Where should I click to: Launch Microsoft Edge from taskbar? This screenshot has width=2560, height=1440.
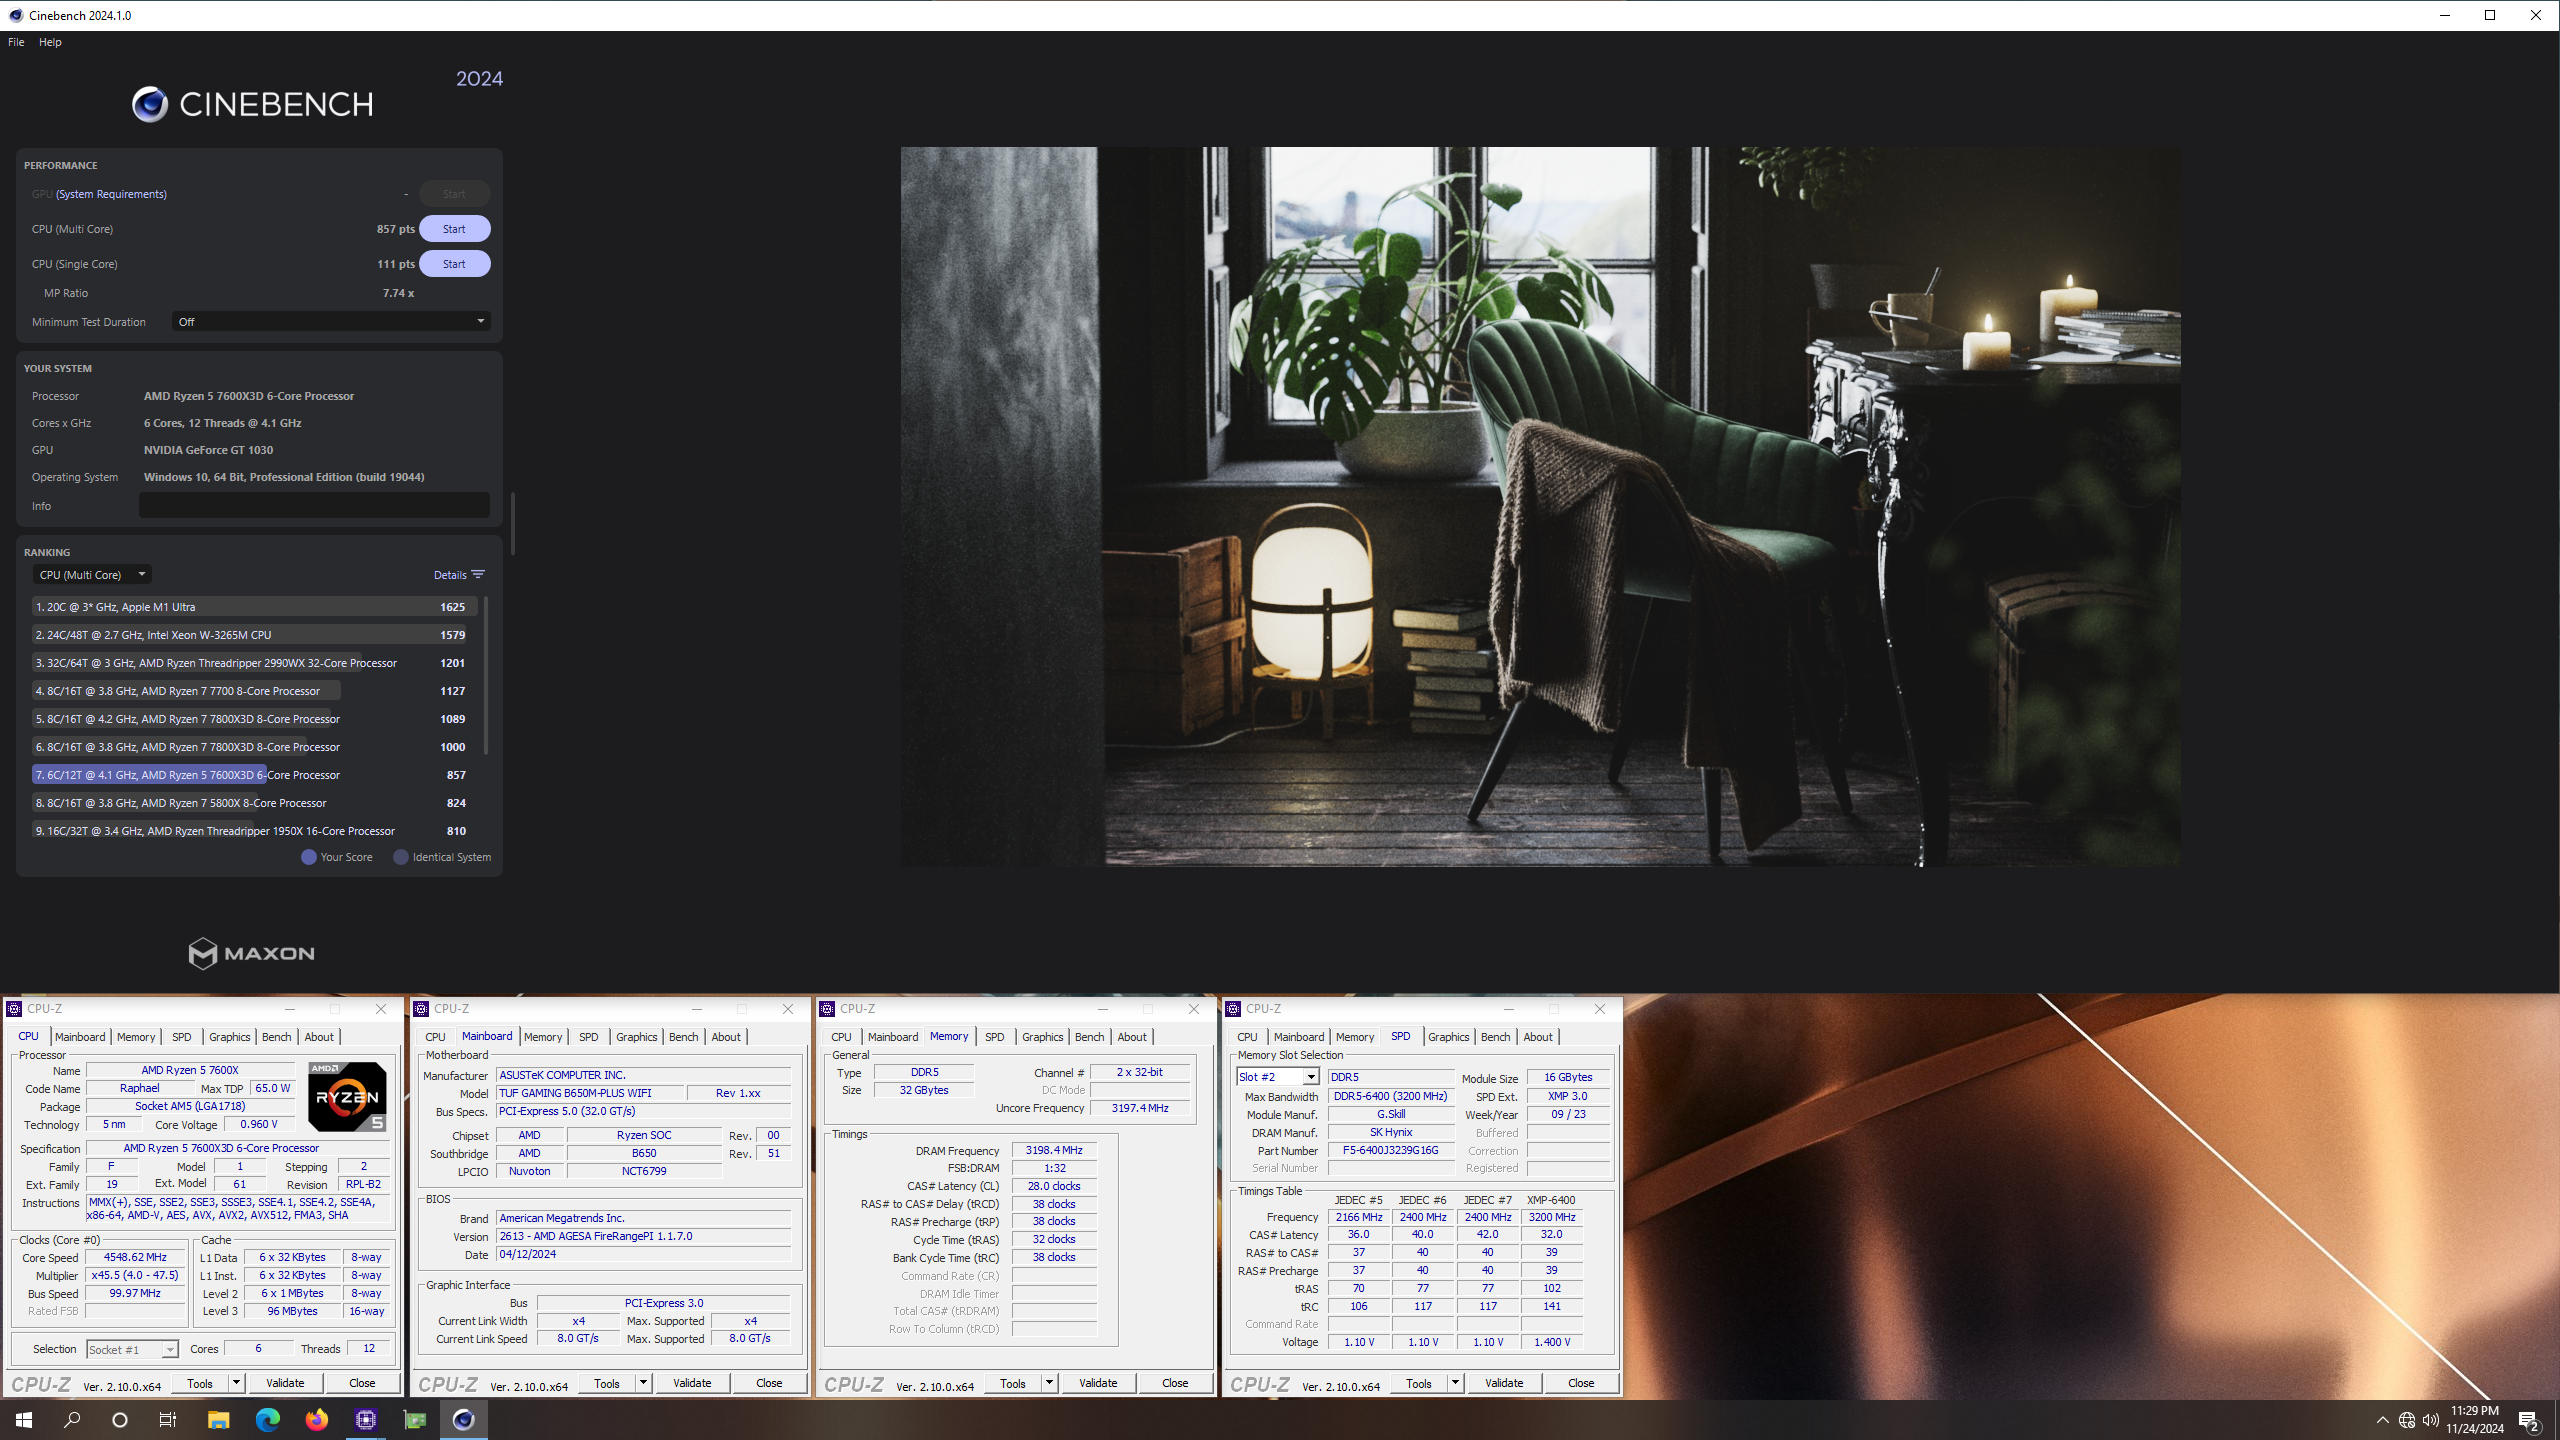tap(267, 1420)
